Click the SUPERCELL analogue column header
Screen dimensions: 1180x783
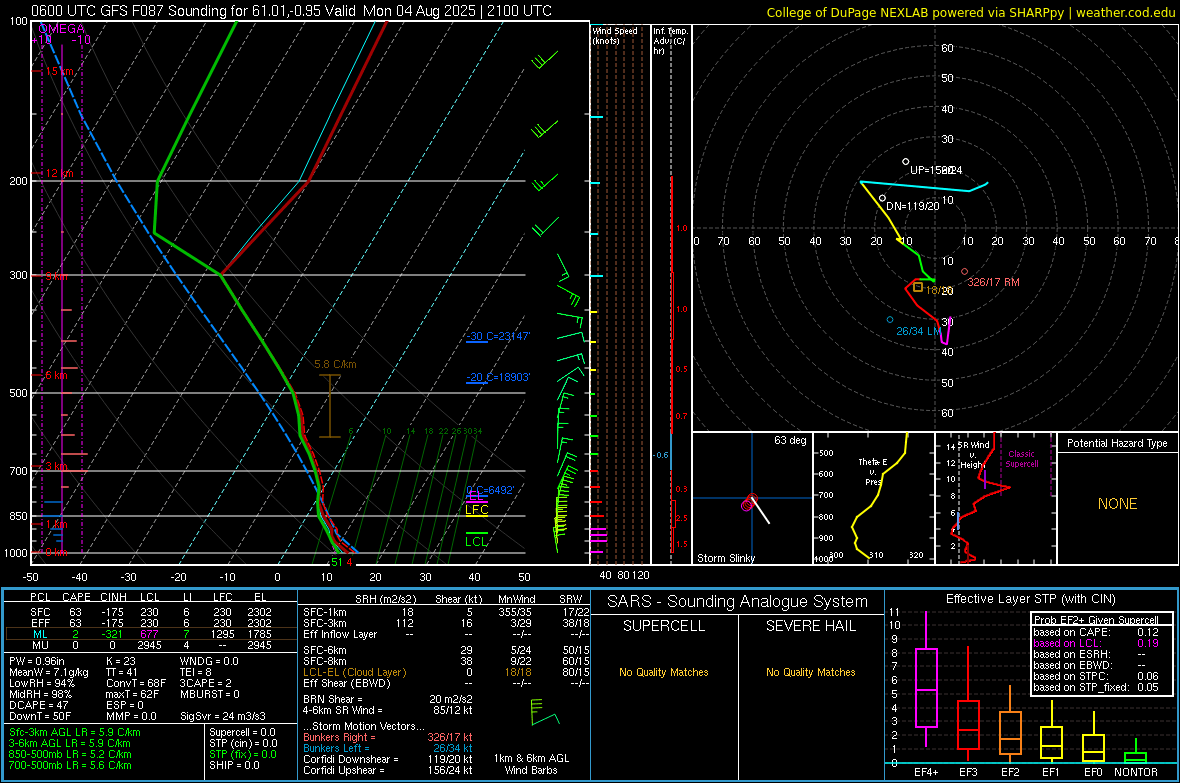tap(664, 626)
